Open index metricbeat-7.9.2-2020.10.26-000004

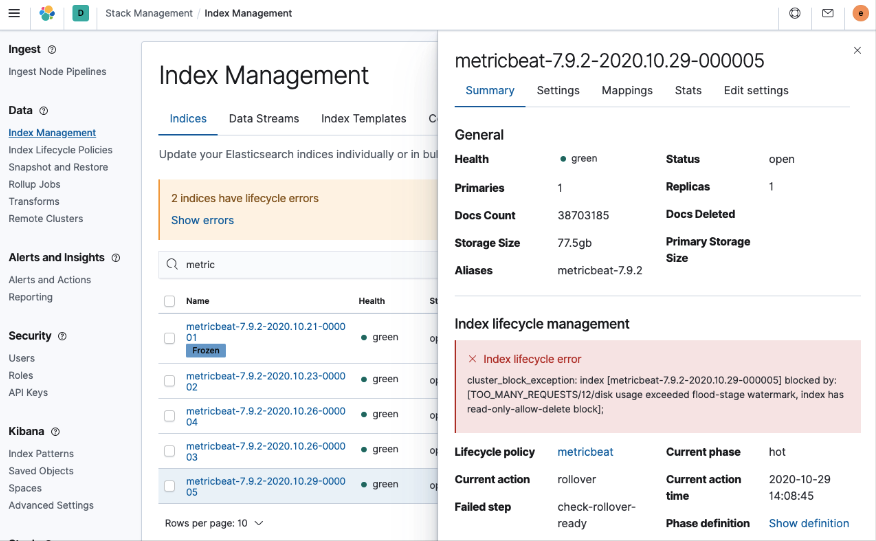[265, 417]
